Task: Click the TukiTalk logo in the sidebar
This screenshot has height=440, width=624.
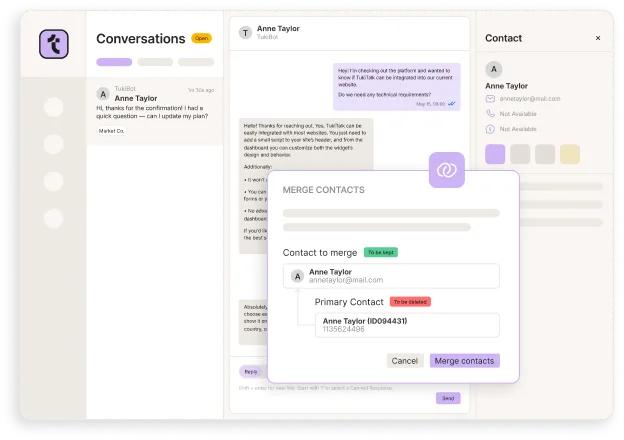Action: pyautogui.click(x=53, y=45)
